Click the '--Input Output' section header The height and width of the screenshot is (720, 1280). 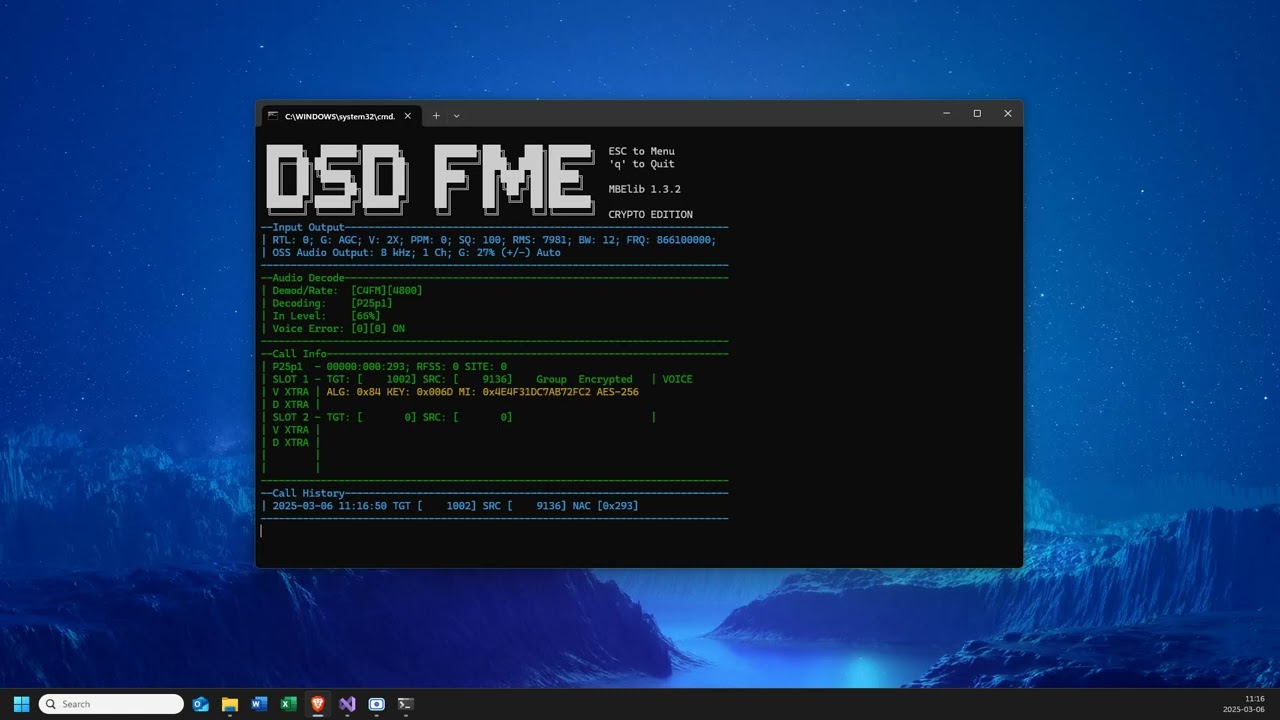click(303, 228)
